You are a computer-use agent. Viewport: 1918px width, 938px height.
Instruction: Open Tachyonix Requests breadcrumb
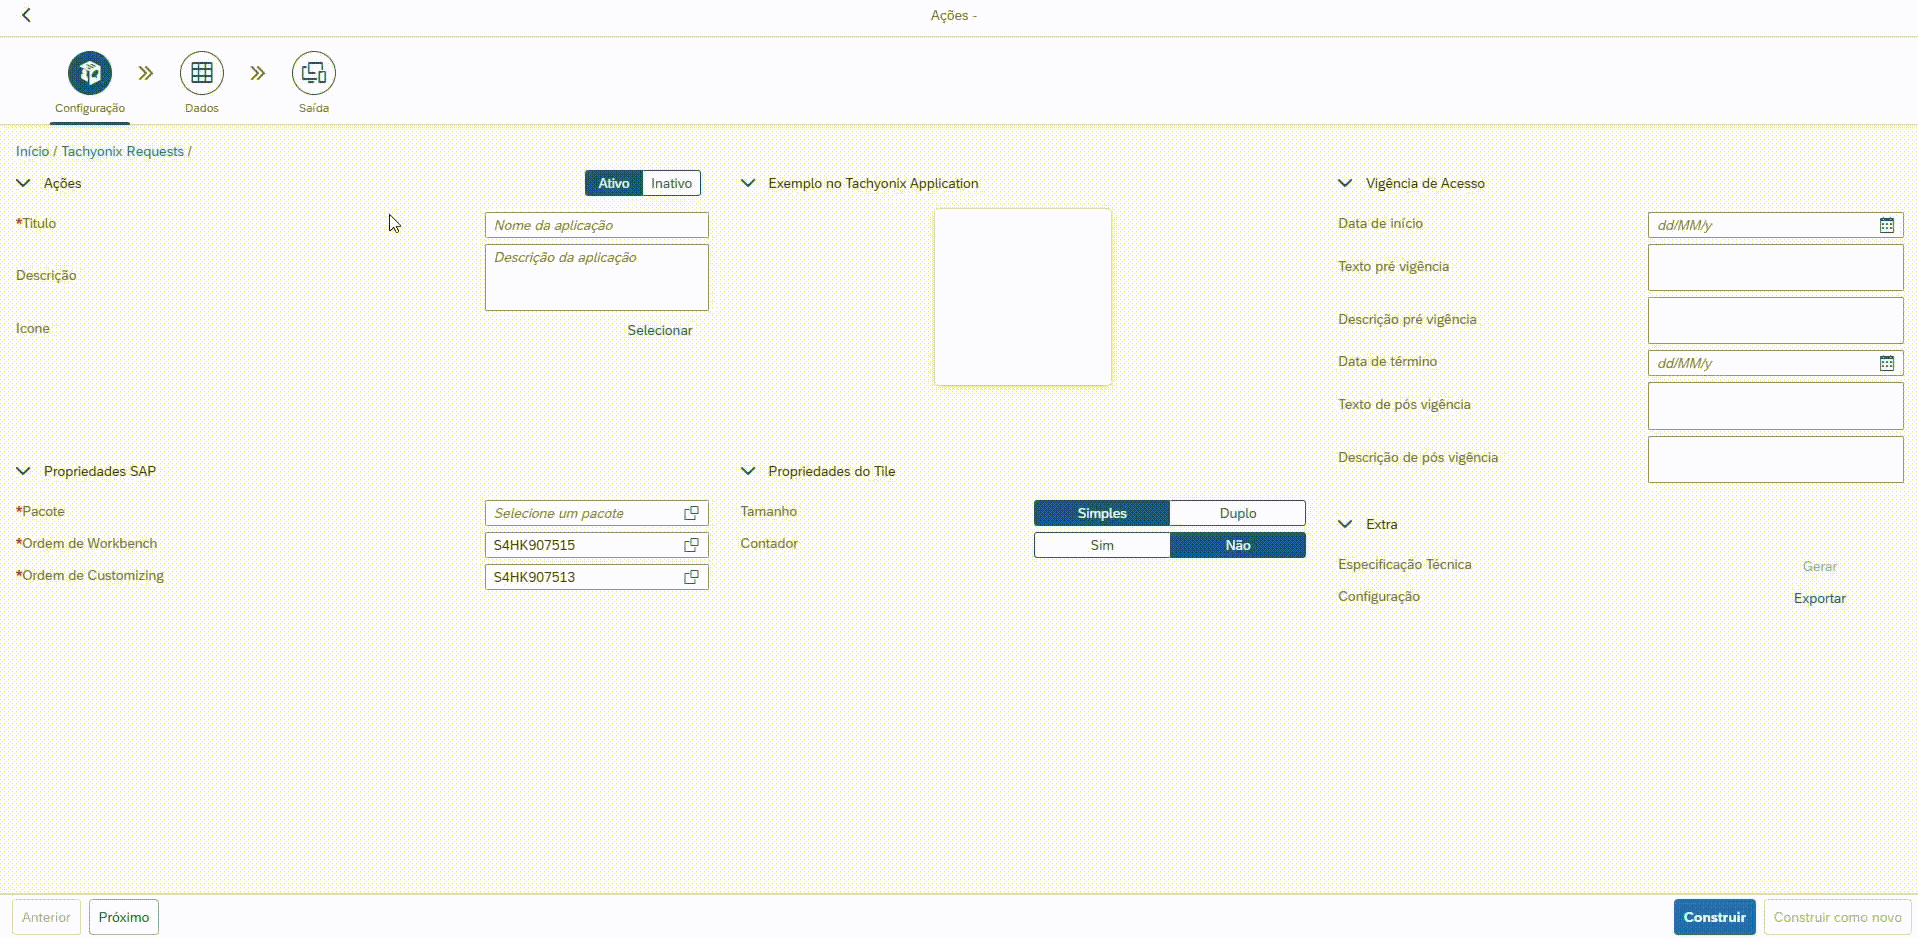[x=122, y=151]
